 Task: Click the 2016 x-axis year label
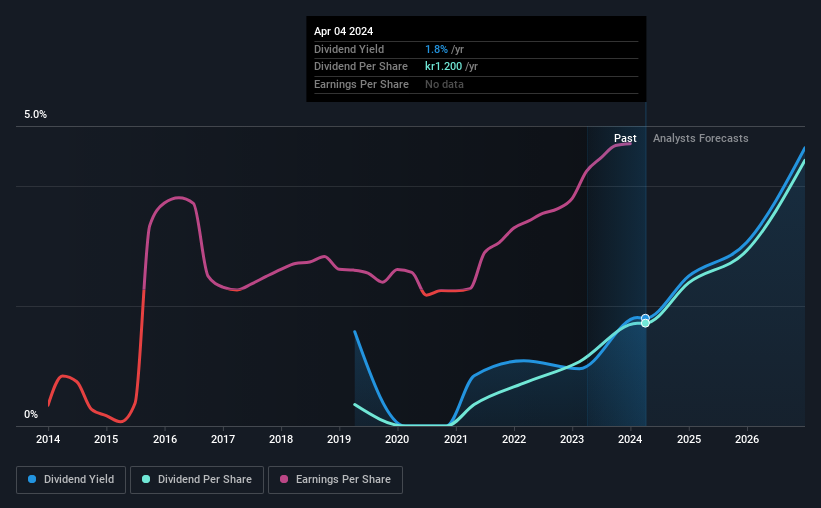tap(165, 439)
